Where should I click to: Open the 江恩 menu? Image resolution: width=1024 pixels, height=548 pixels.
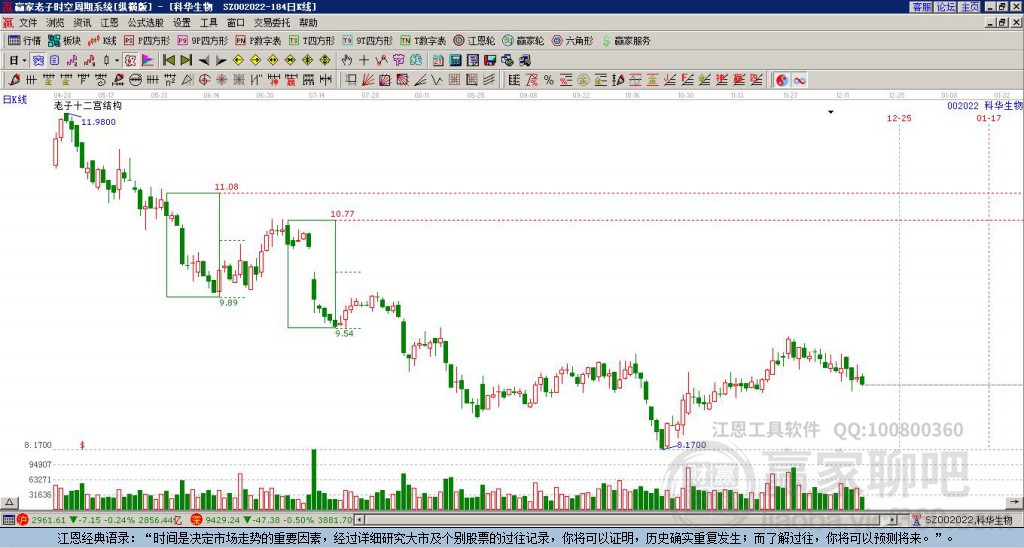(110, 23)
